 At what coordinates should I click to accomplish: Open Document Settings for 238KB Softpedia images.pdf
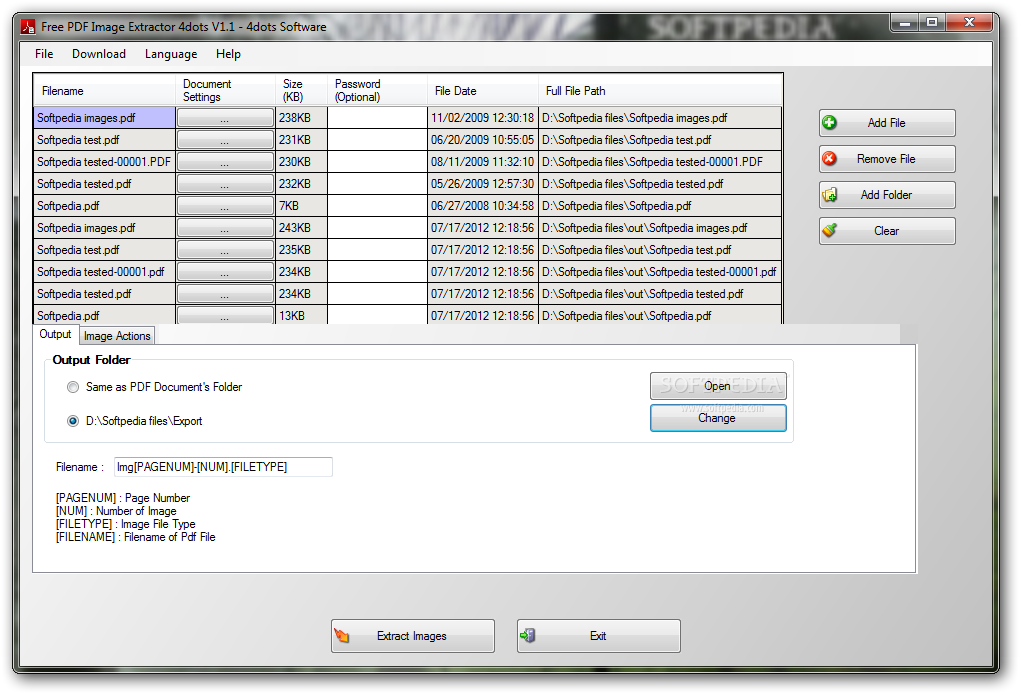coord(225,118)
